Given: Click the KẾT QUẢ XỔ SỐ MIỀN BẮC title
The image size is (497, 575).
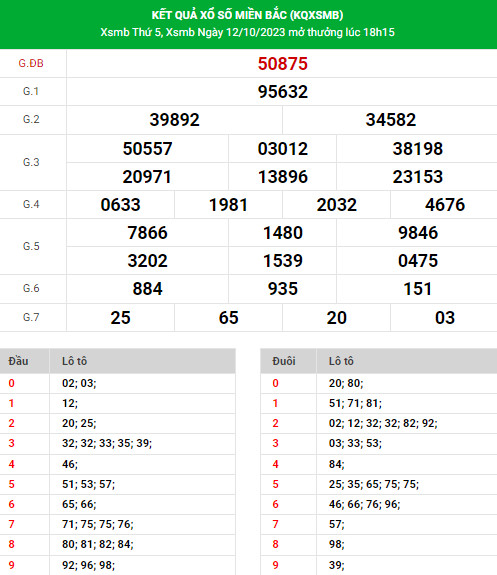Looking at the screenshot, I should (x=248, y=15).
